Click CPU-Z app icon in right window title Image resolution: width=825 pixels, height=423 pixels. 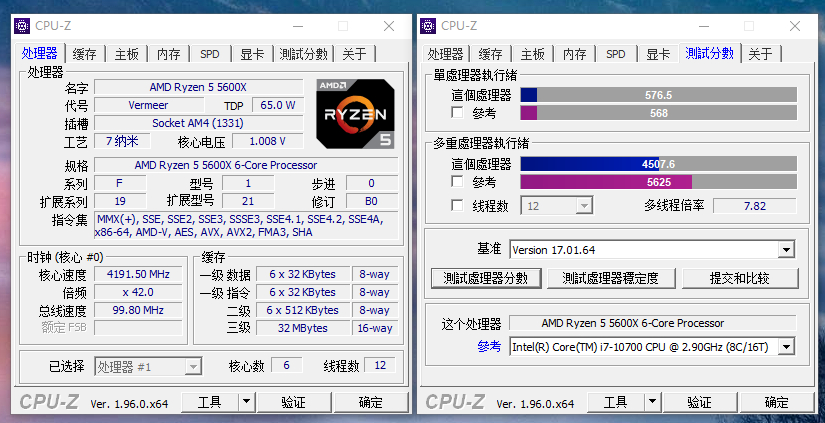428,26
